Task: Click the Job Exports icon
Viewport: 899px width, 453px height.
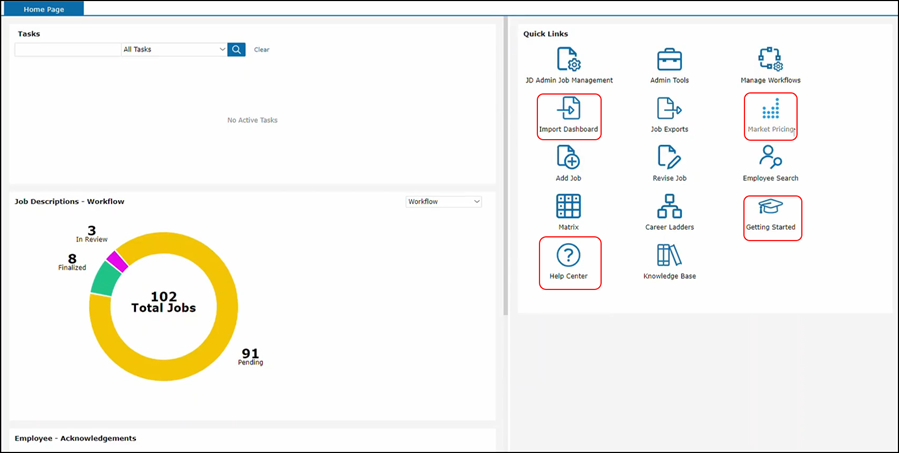Action: click(x=669, y=109)
